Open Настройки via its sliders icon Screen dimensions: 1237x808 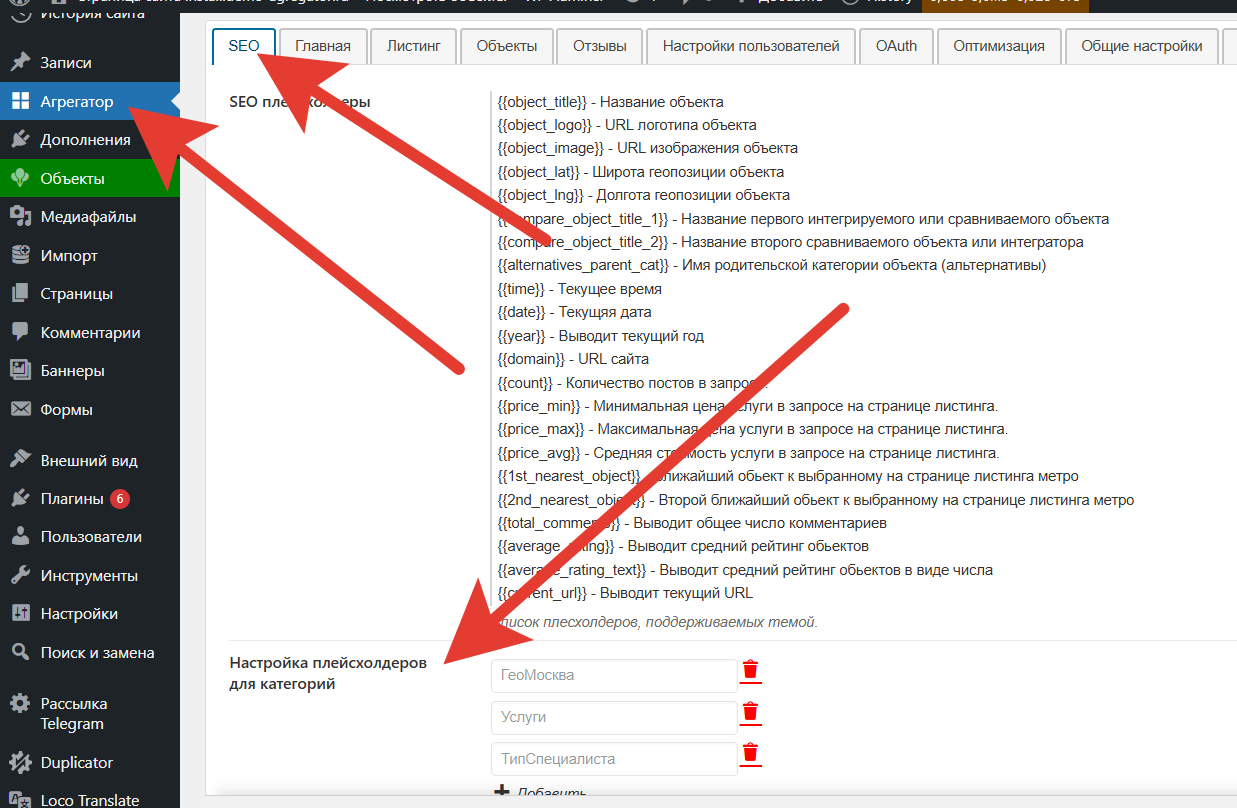(x=20, y=614)
